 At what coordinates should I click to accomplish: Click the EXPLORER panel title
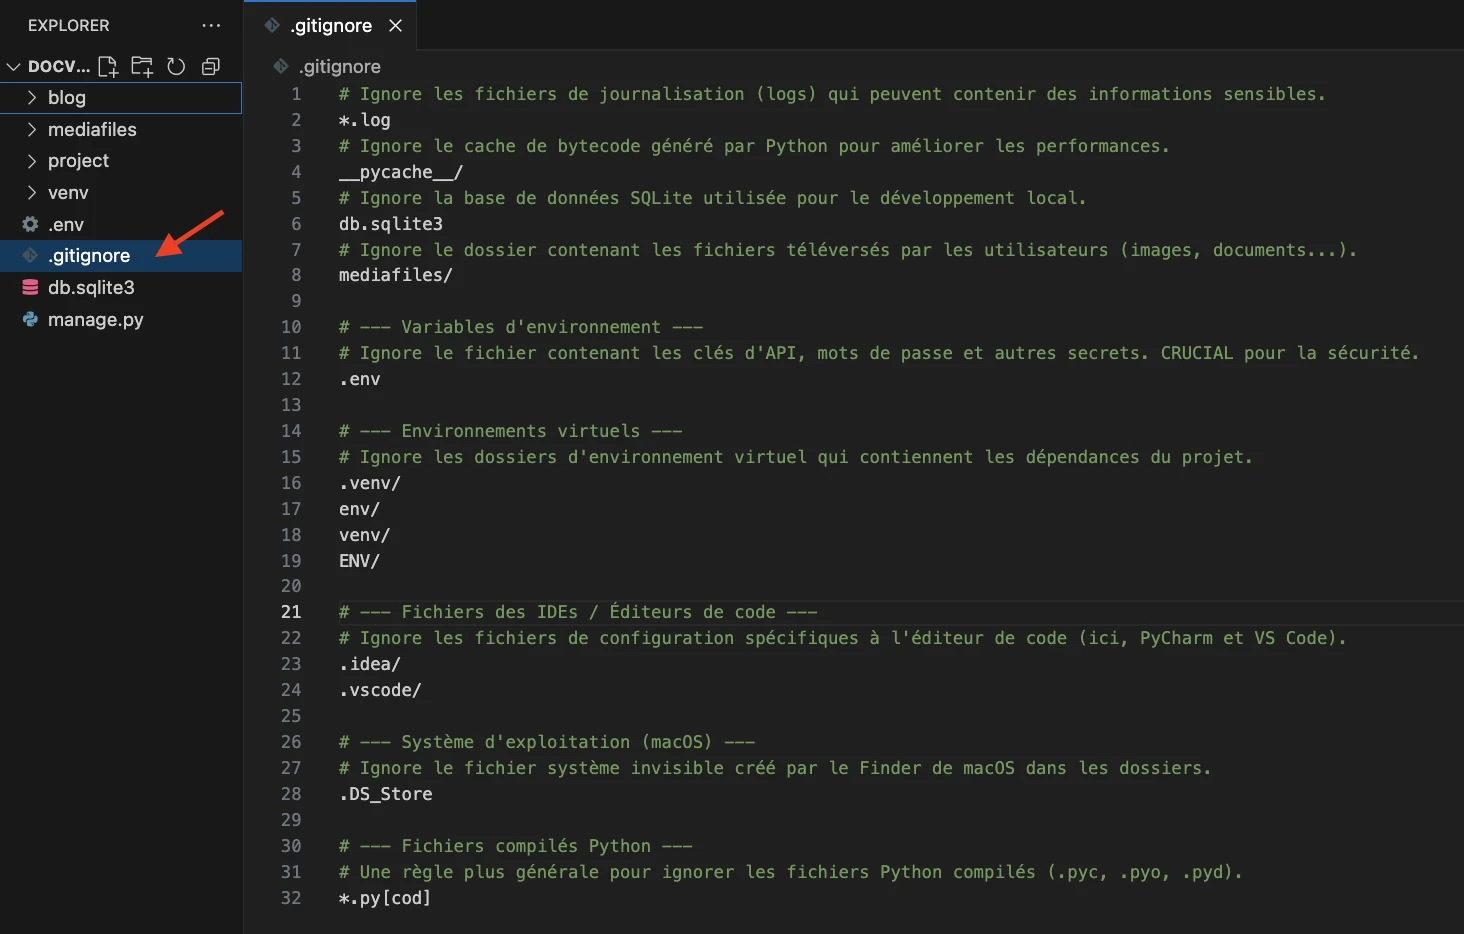tap(69, 25)
